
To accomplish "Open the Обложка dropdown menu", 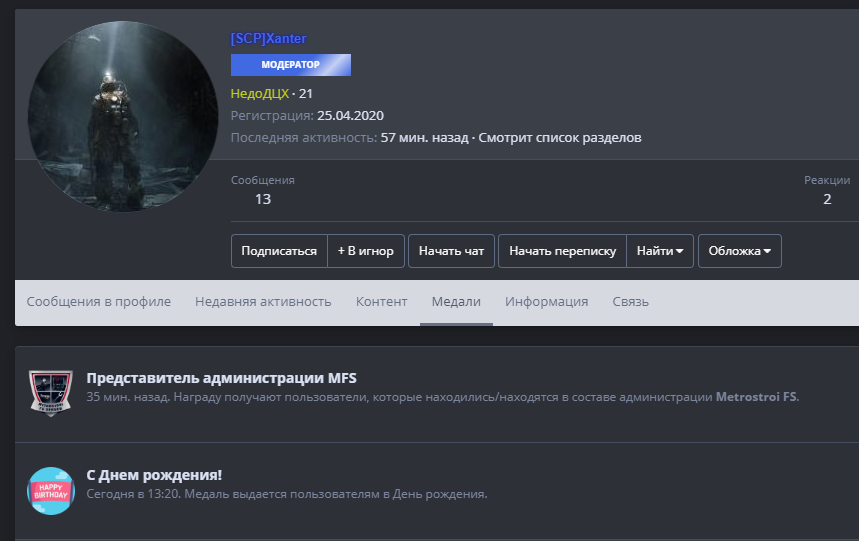I will 740,251.
